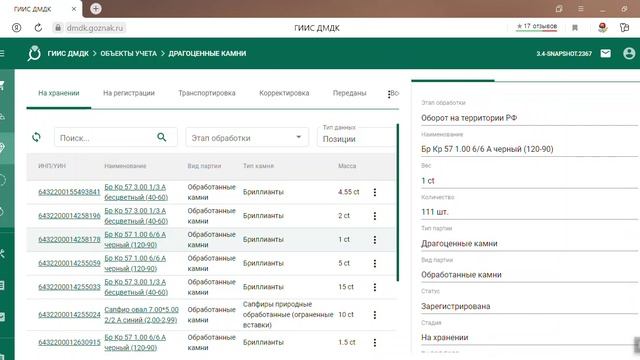Switch to На хранении tab
The height and width of the screenshot is (360, 640).
59,93
